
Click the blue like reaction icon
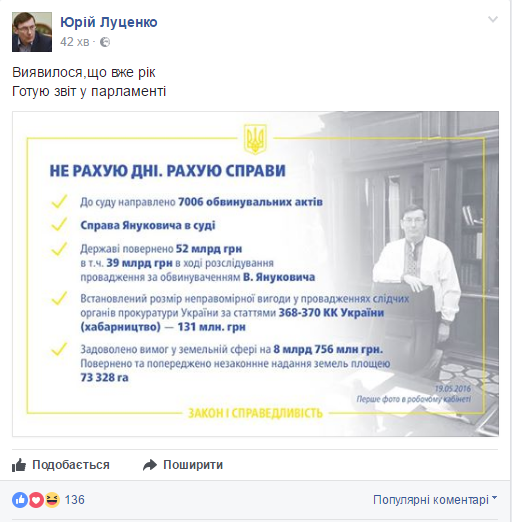point(20,500)
